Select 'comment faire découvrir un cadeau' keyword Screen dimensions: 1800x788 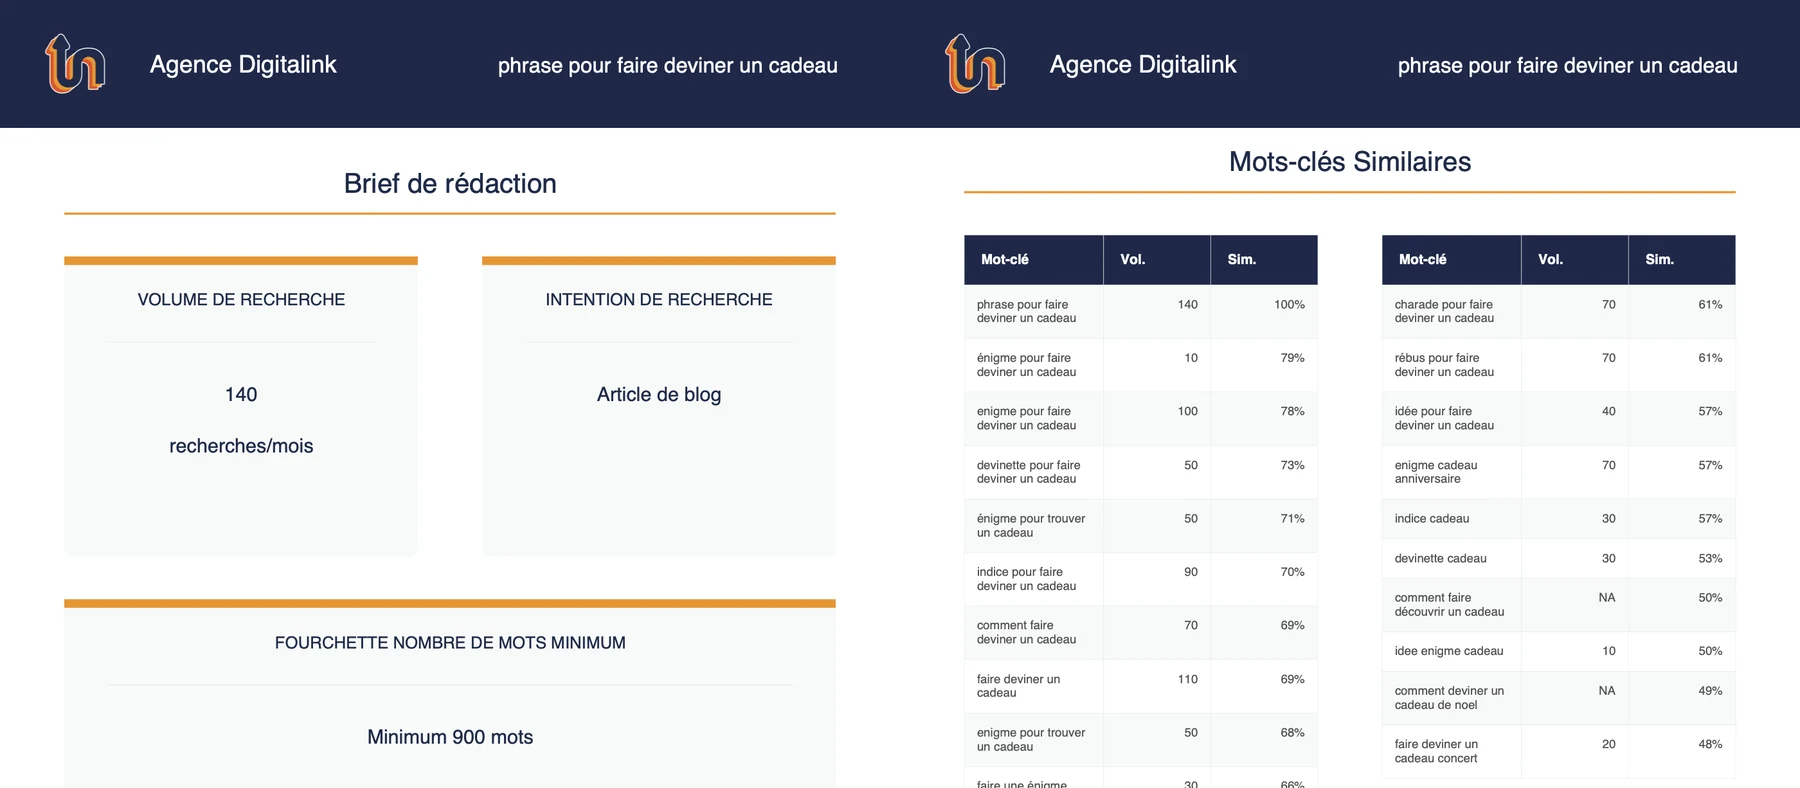(x=1450, y=605)
